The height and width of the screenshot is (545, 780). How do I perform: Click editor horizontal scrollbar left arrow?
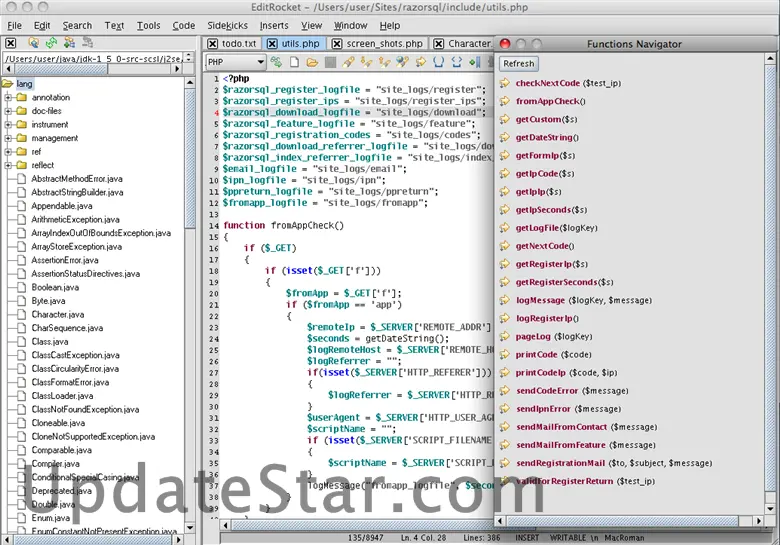point(226,525)
